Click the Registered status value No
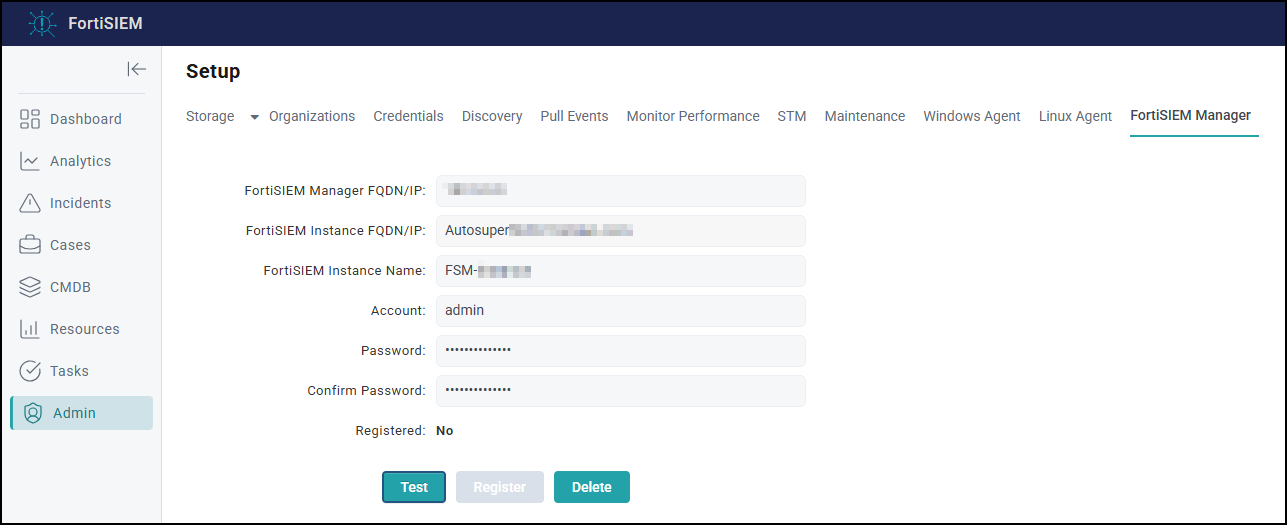 point(445,431)
